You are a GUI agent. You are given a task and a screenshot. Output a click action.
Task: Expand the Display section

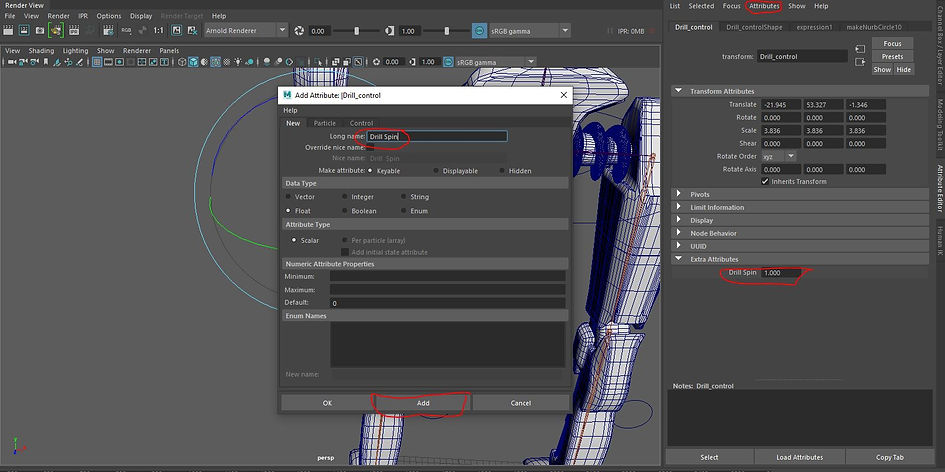coord(679,220)
